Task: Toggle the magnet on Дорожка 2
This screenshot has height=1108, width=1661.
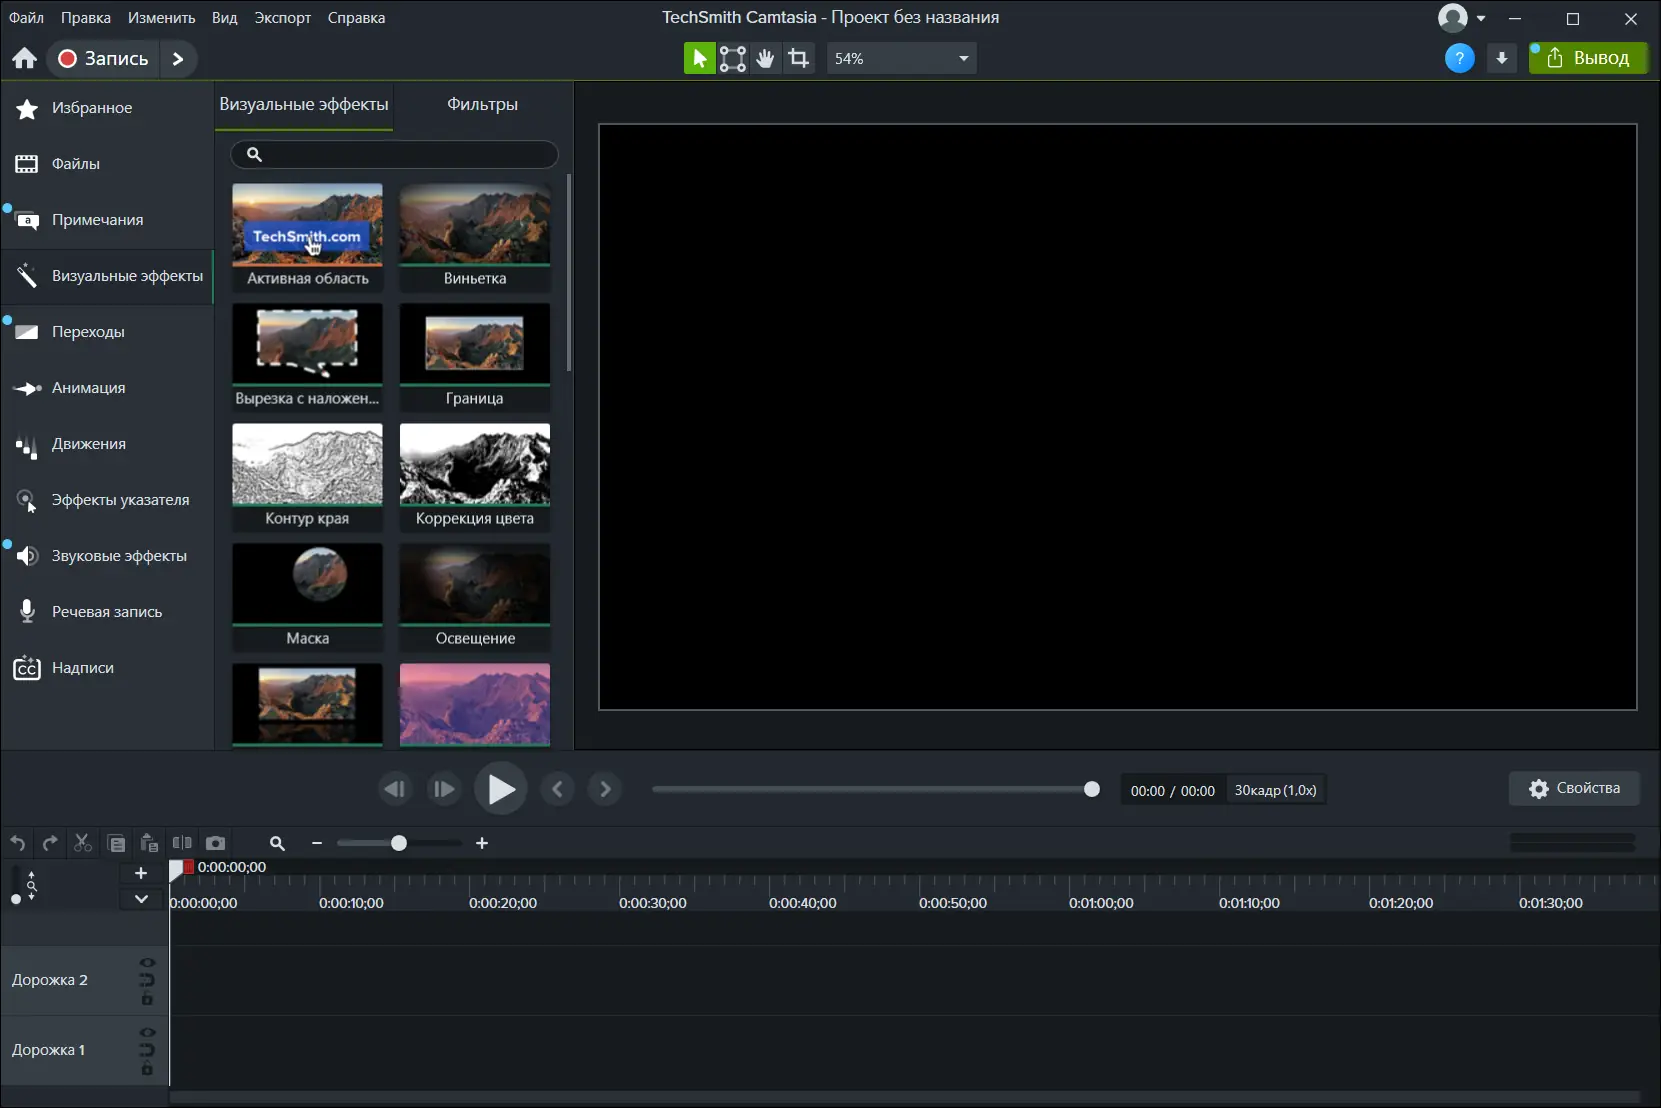Action: [x=147, y=980]
